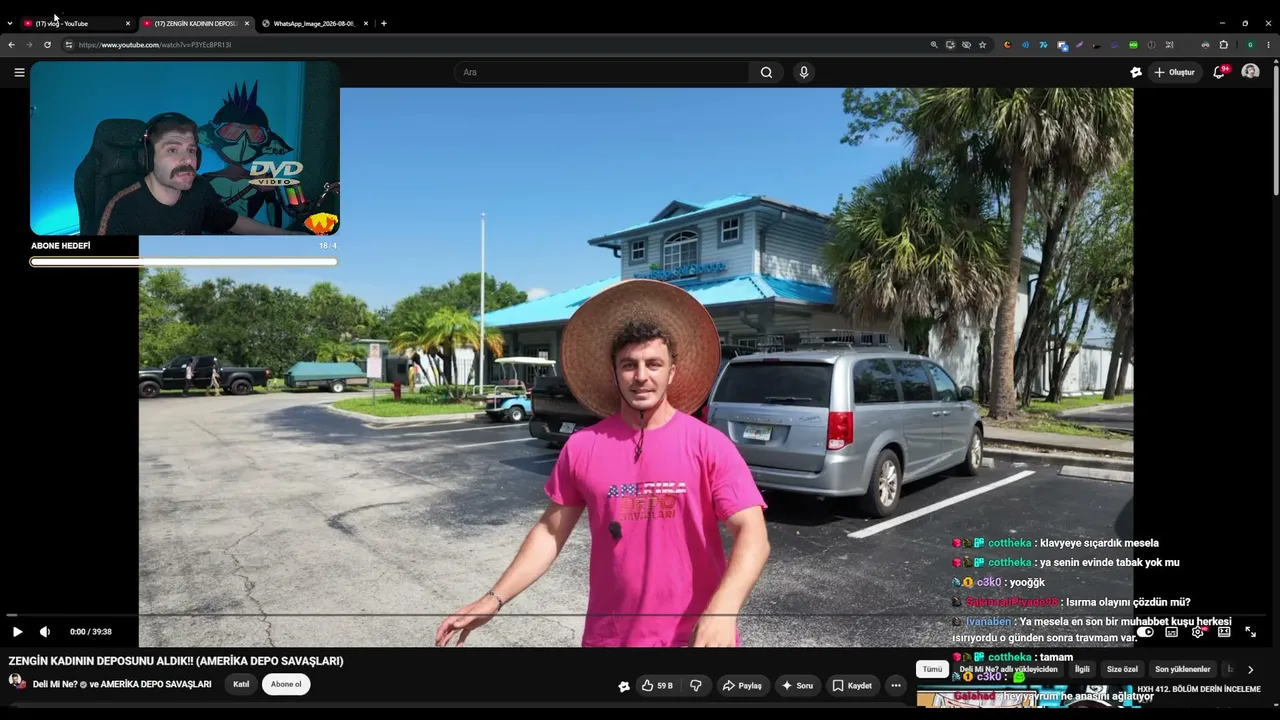The width and height of the screenshot is (1280, 720).
Task: Like the video showing 59 B
Action: 657,686
